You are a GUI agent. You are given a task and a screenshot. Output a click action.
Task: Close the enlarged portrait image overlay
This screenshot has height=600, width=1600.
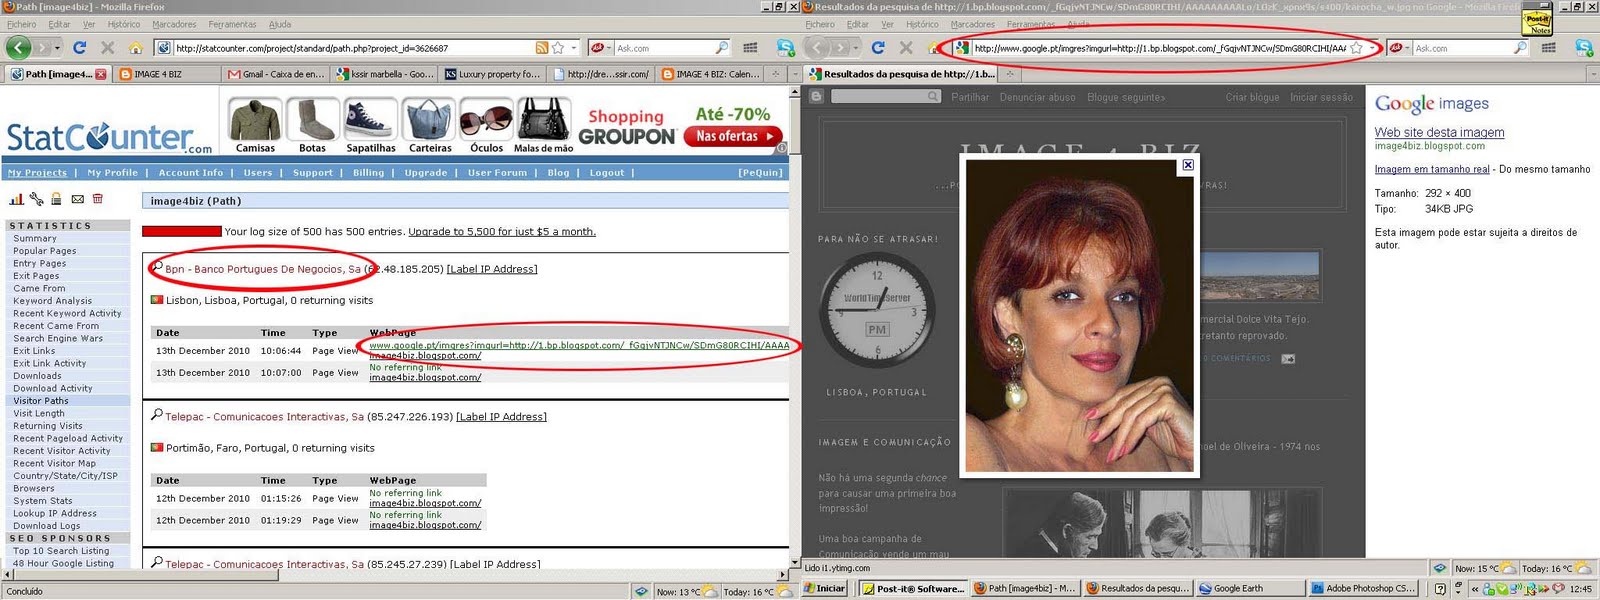[x=1188, y=165]
